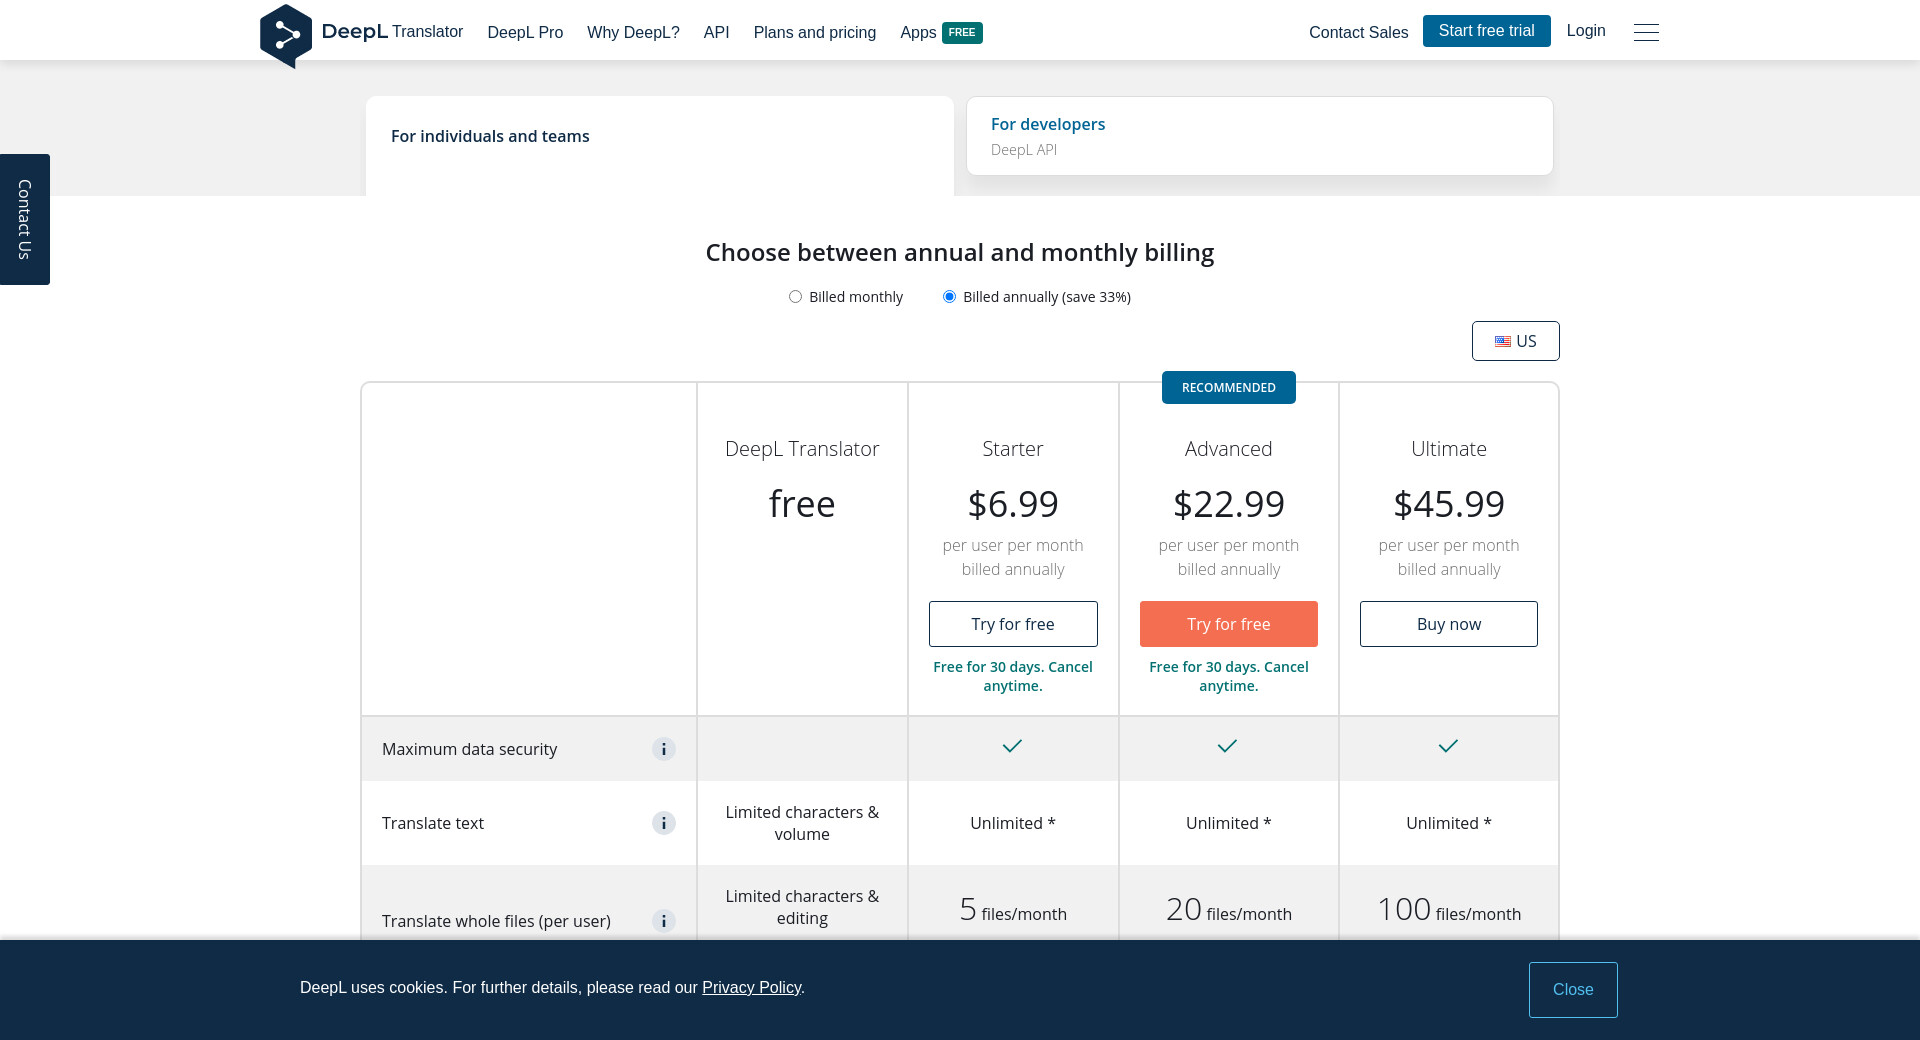Viewport: 1920px width, 1040px height.
Task: Open the Contact Us side tab
Action: point(25,219)
